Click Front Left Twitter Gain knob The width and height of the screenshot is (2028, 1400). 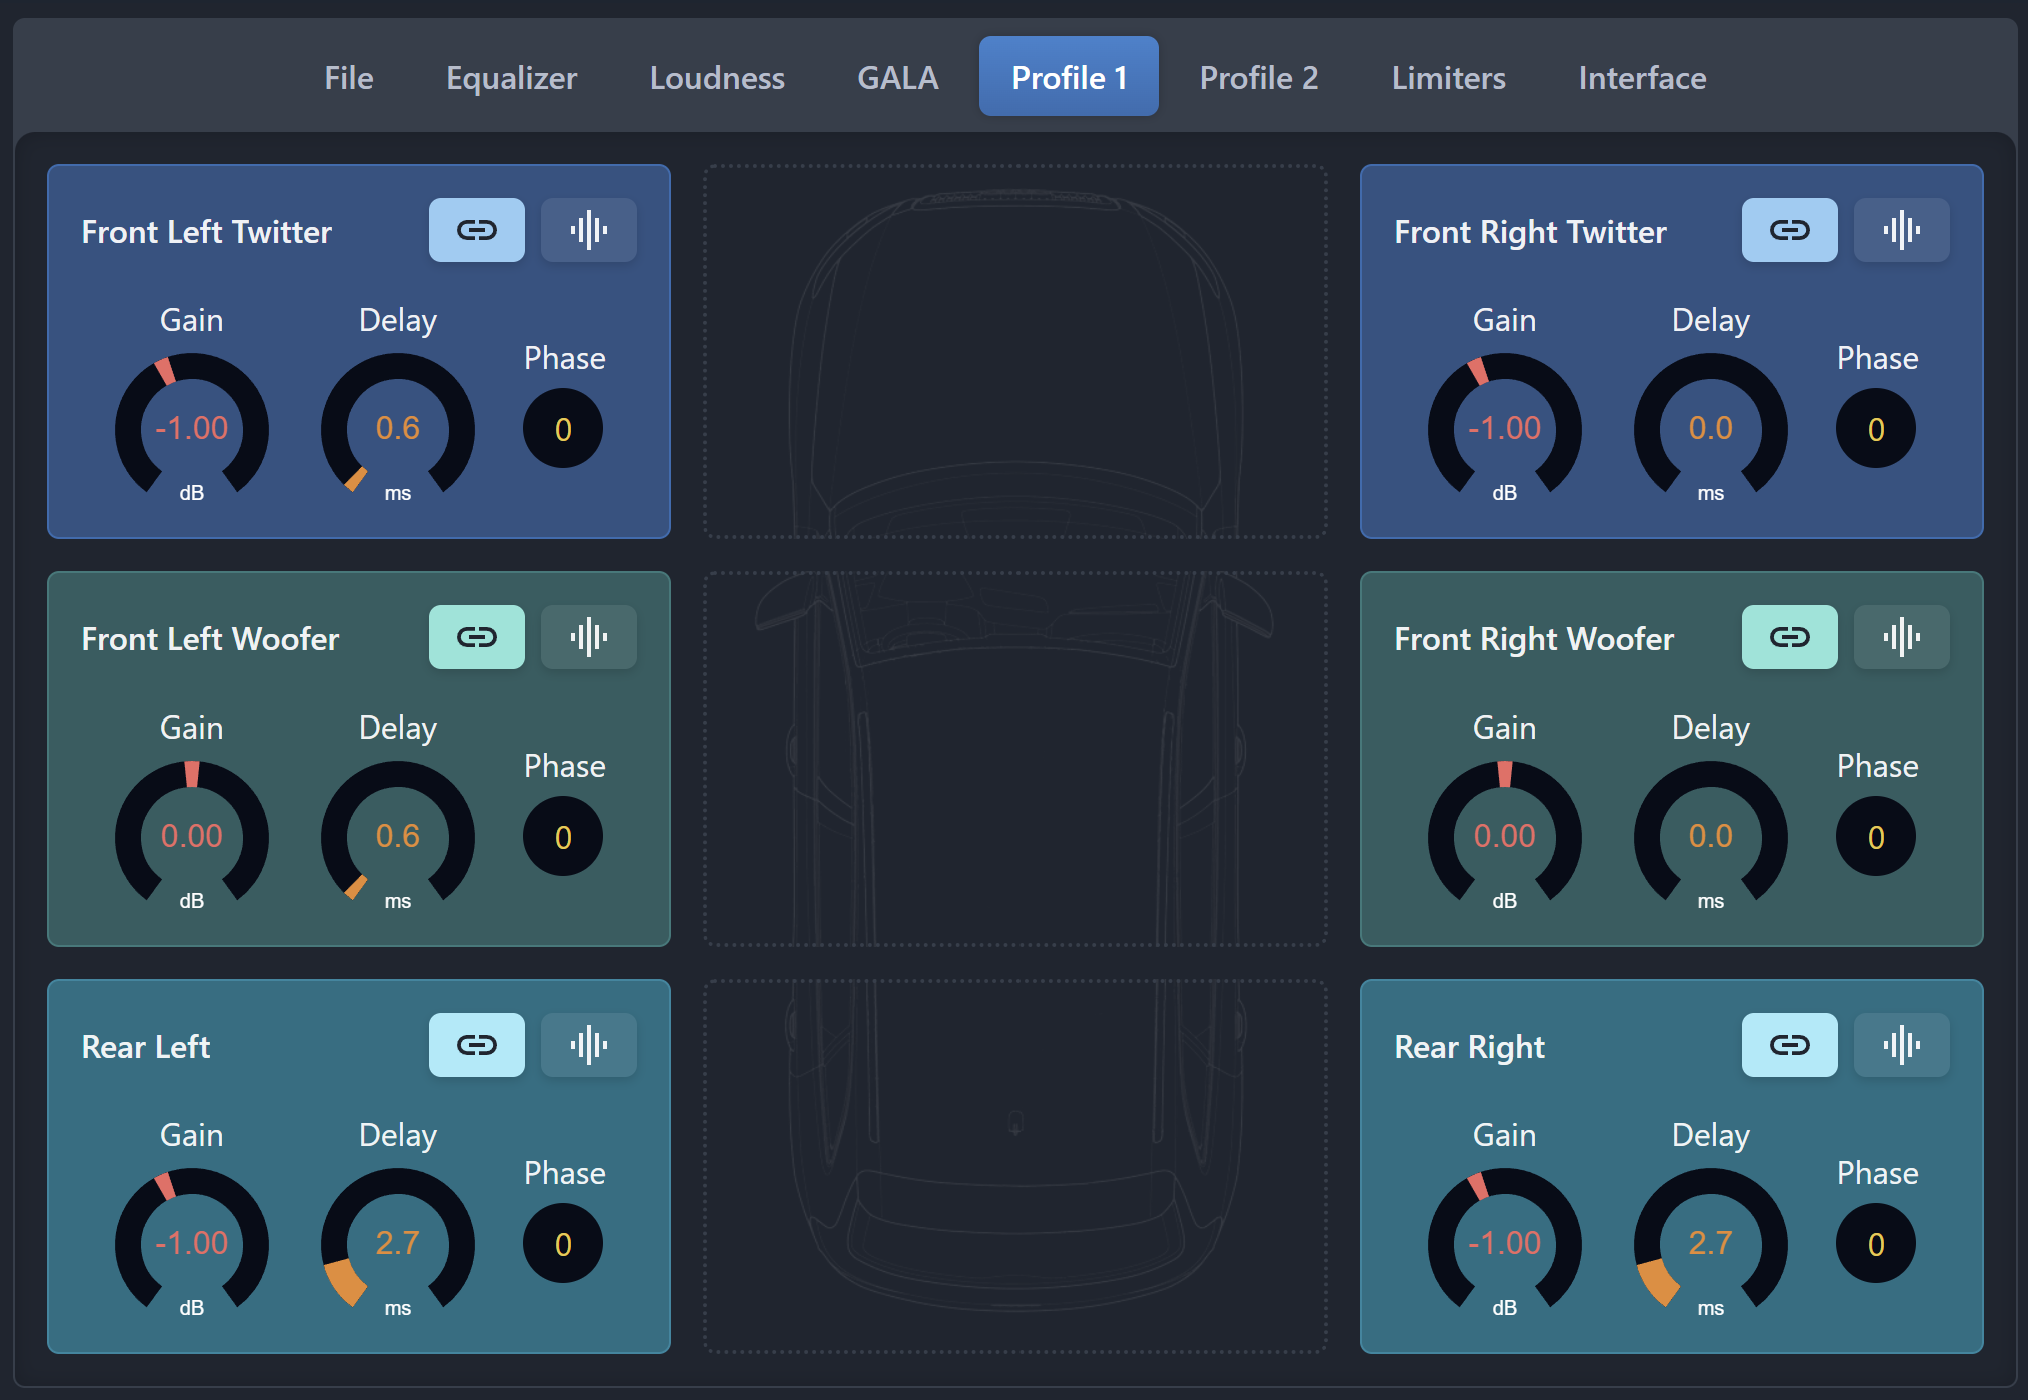coord(191,428)
